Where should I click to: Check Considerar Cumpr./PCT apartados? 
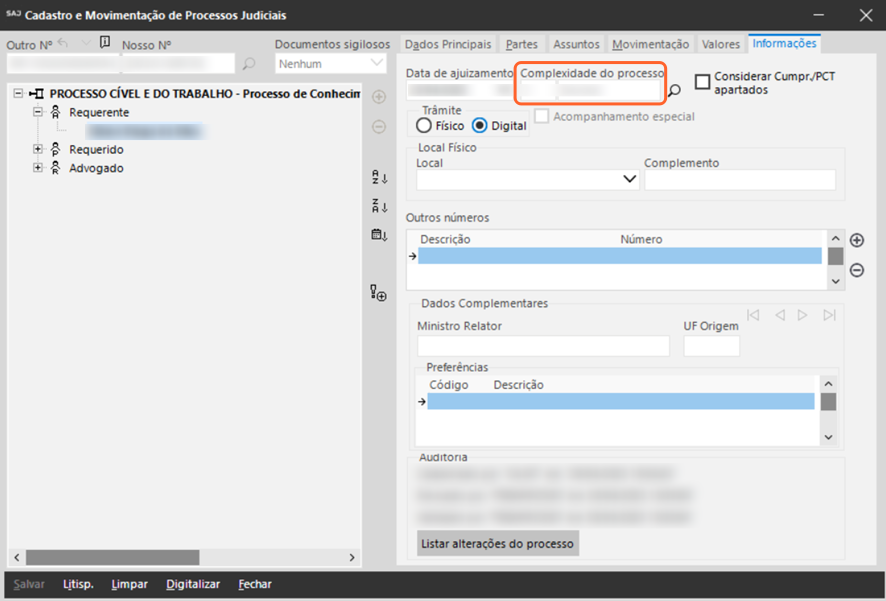click(703, 82)
